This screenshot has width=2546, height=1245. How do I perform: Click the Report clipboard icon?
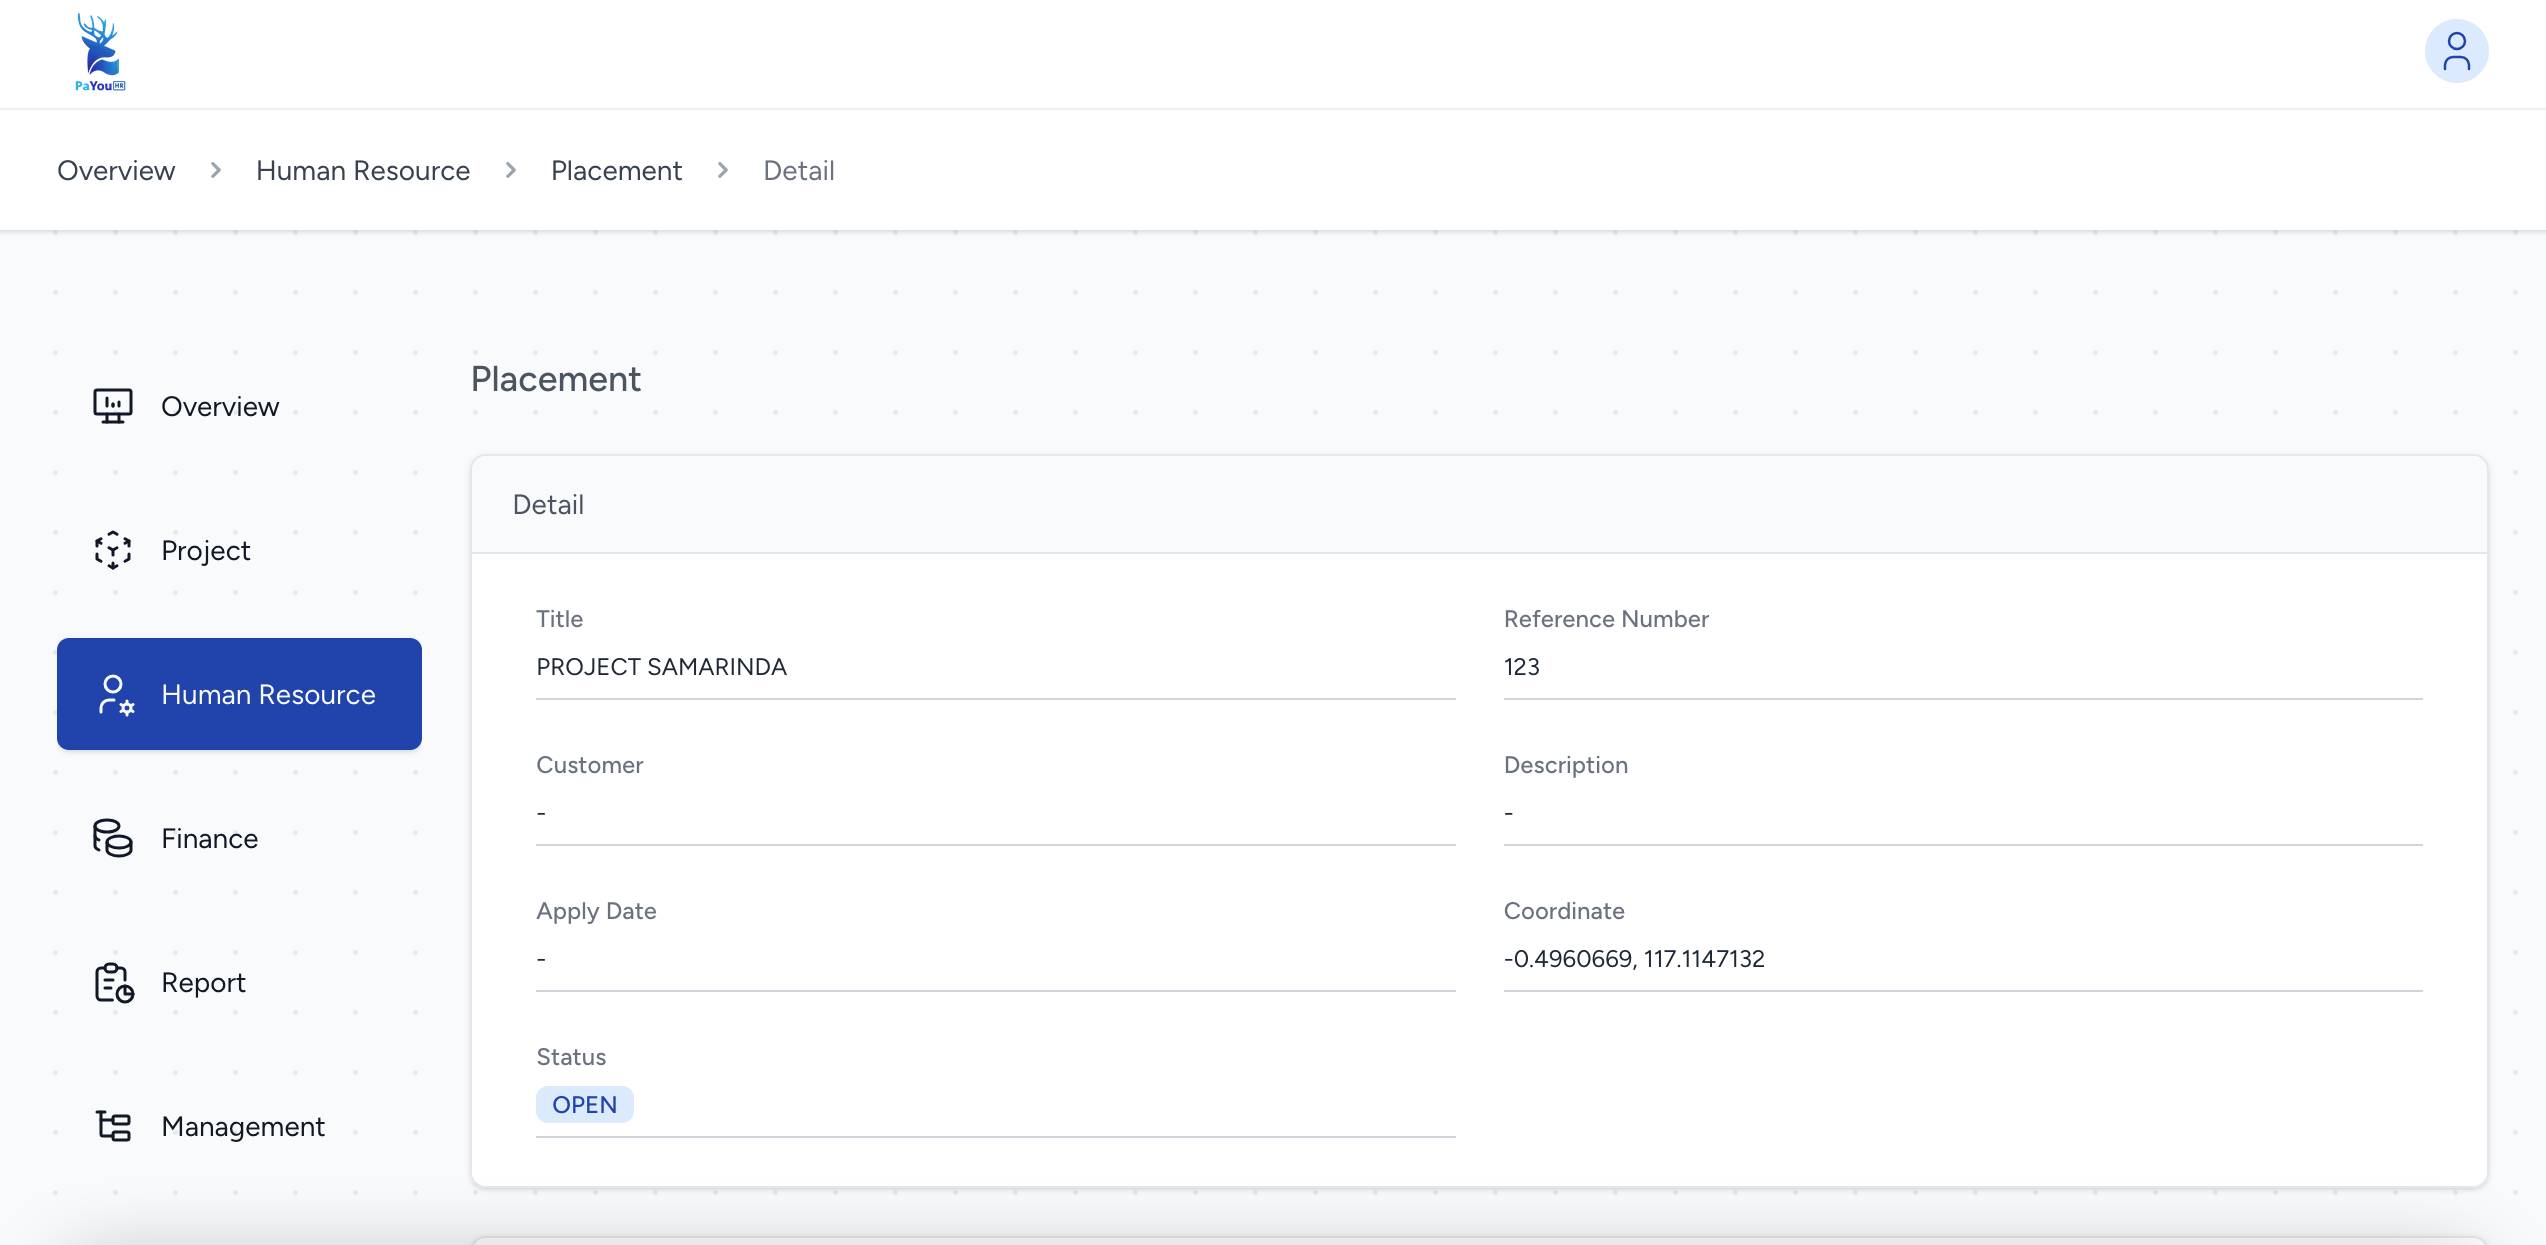click(x=114, y=982)
